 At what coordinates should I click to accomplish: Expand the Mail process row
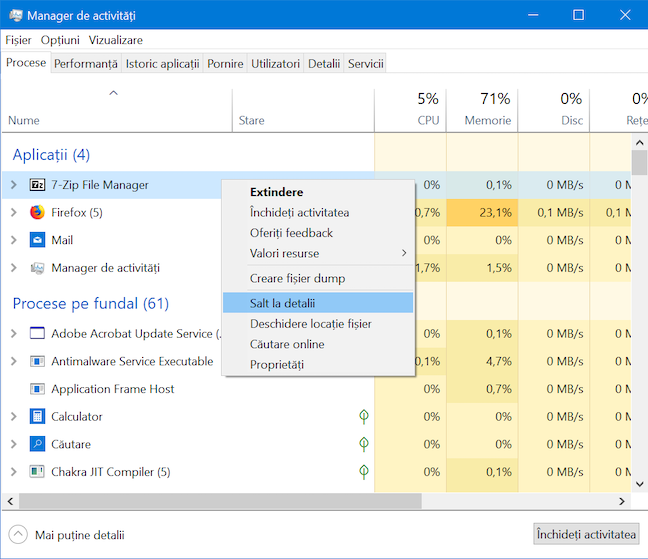pyautogui.click(x=14, y=240)
